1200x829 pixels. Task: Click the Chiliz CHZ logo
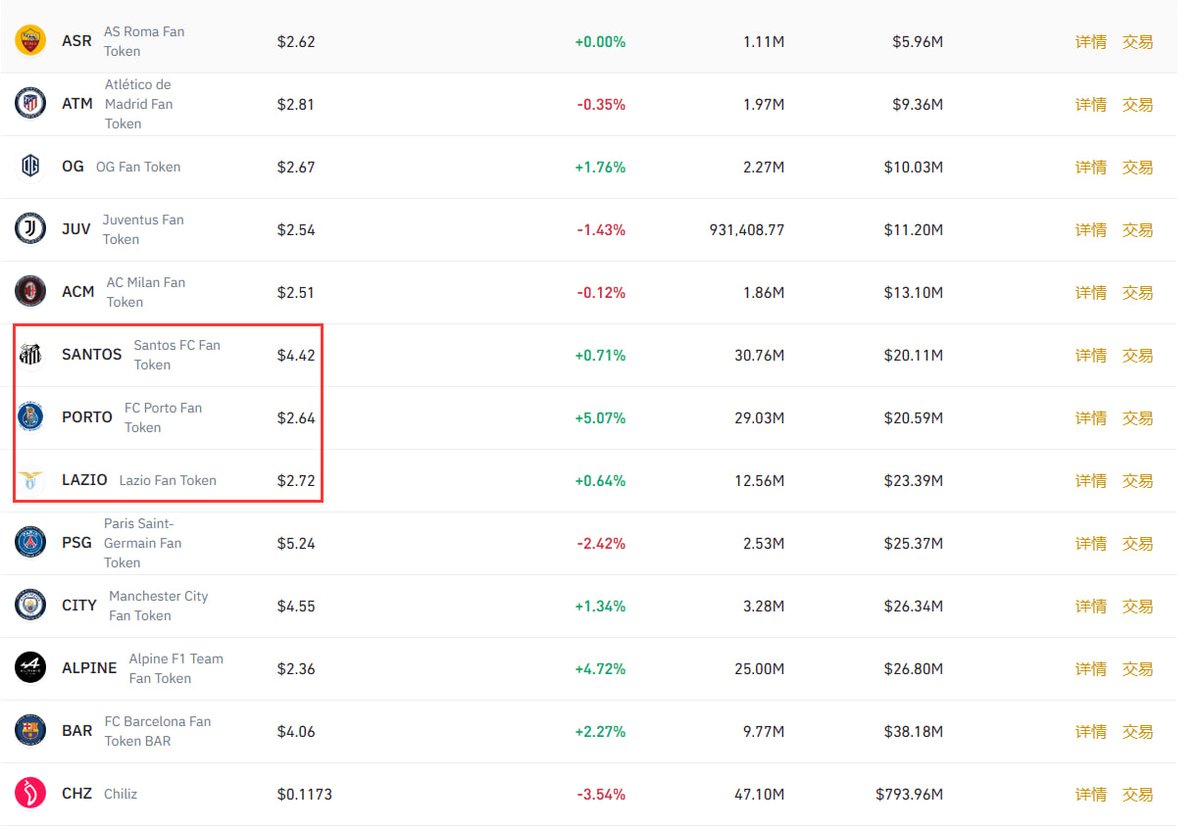click(x=30, y=793)
